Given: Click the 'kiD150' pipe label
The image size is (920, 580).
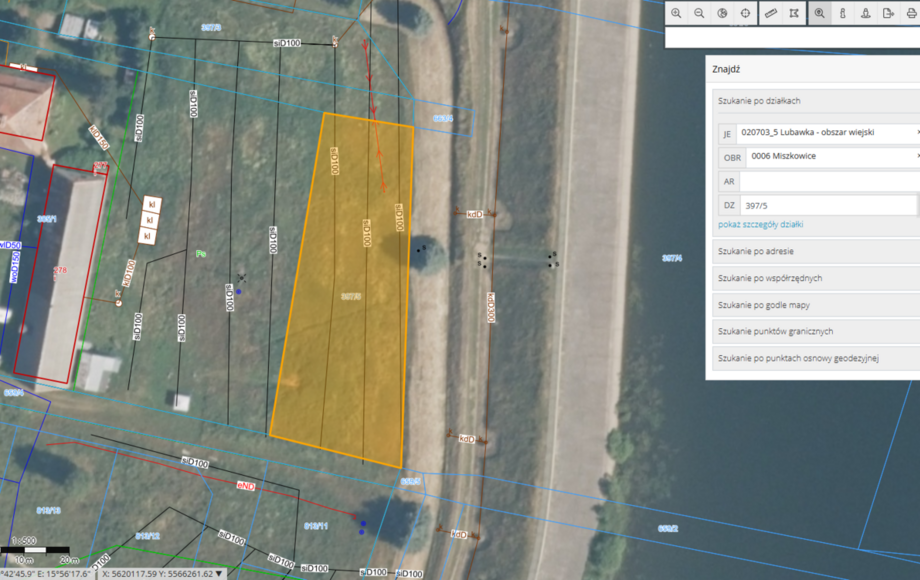Looking at the screenshot, I should click(x=100, y=137).
